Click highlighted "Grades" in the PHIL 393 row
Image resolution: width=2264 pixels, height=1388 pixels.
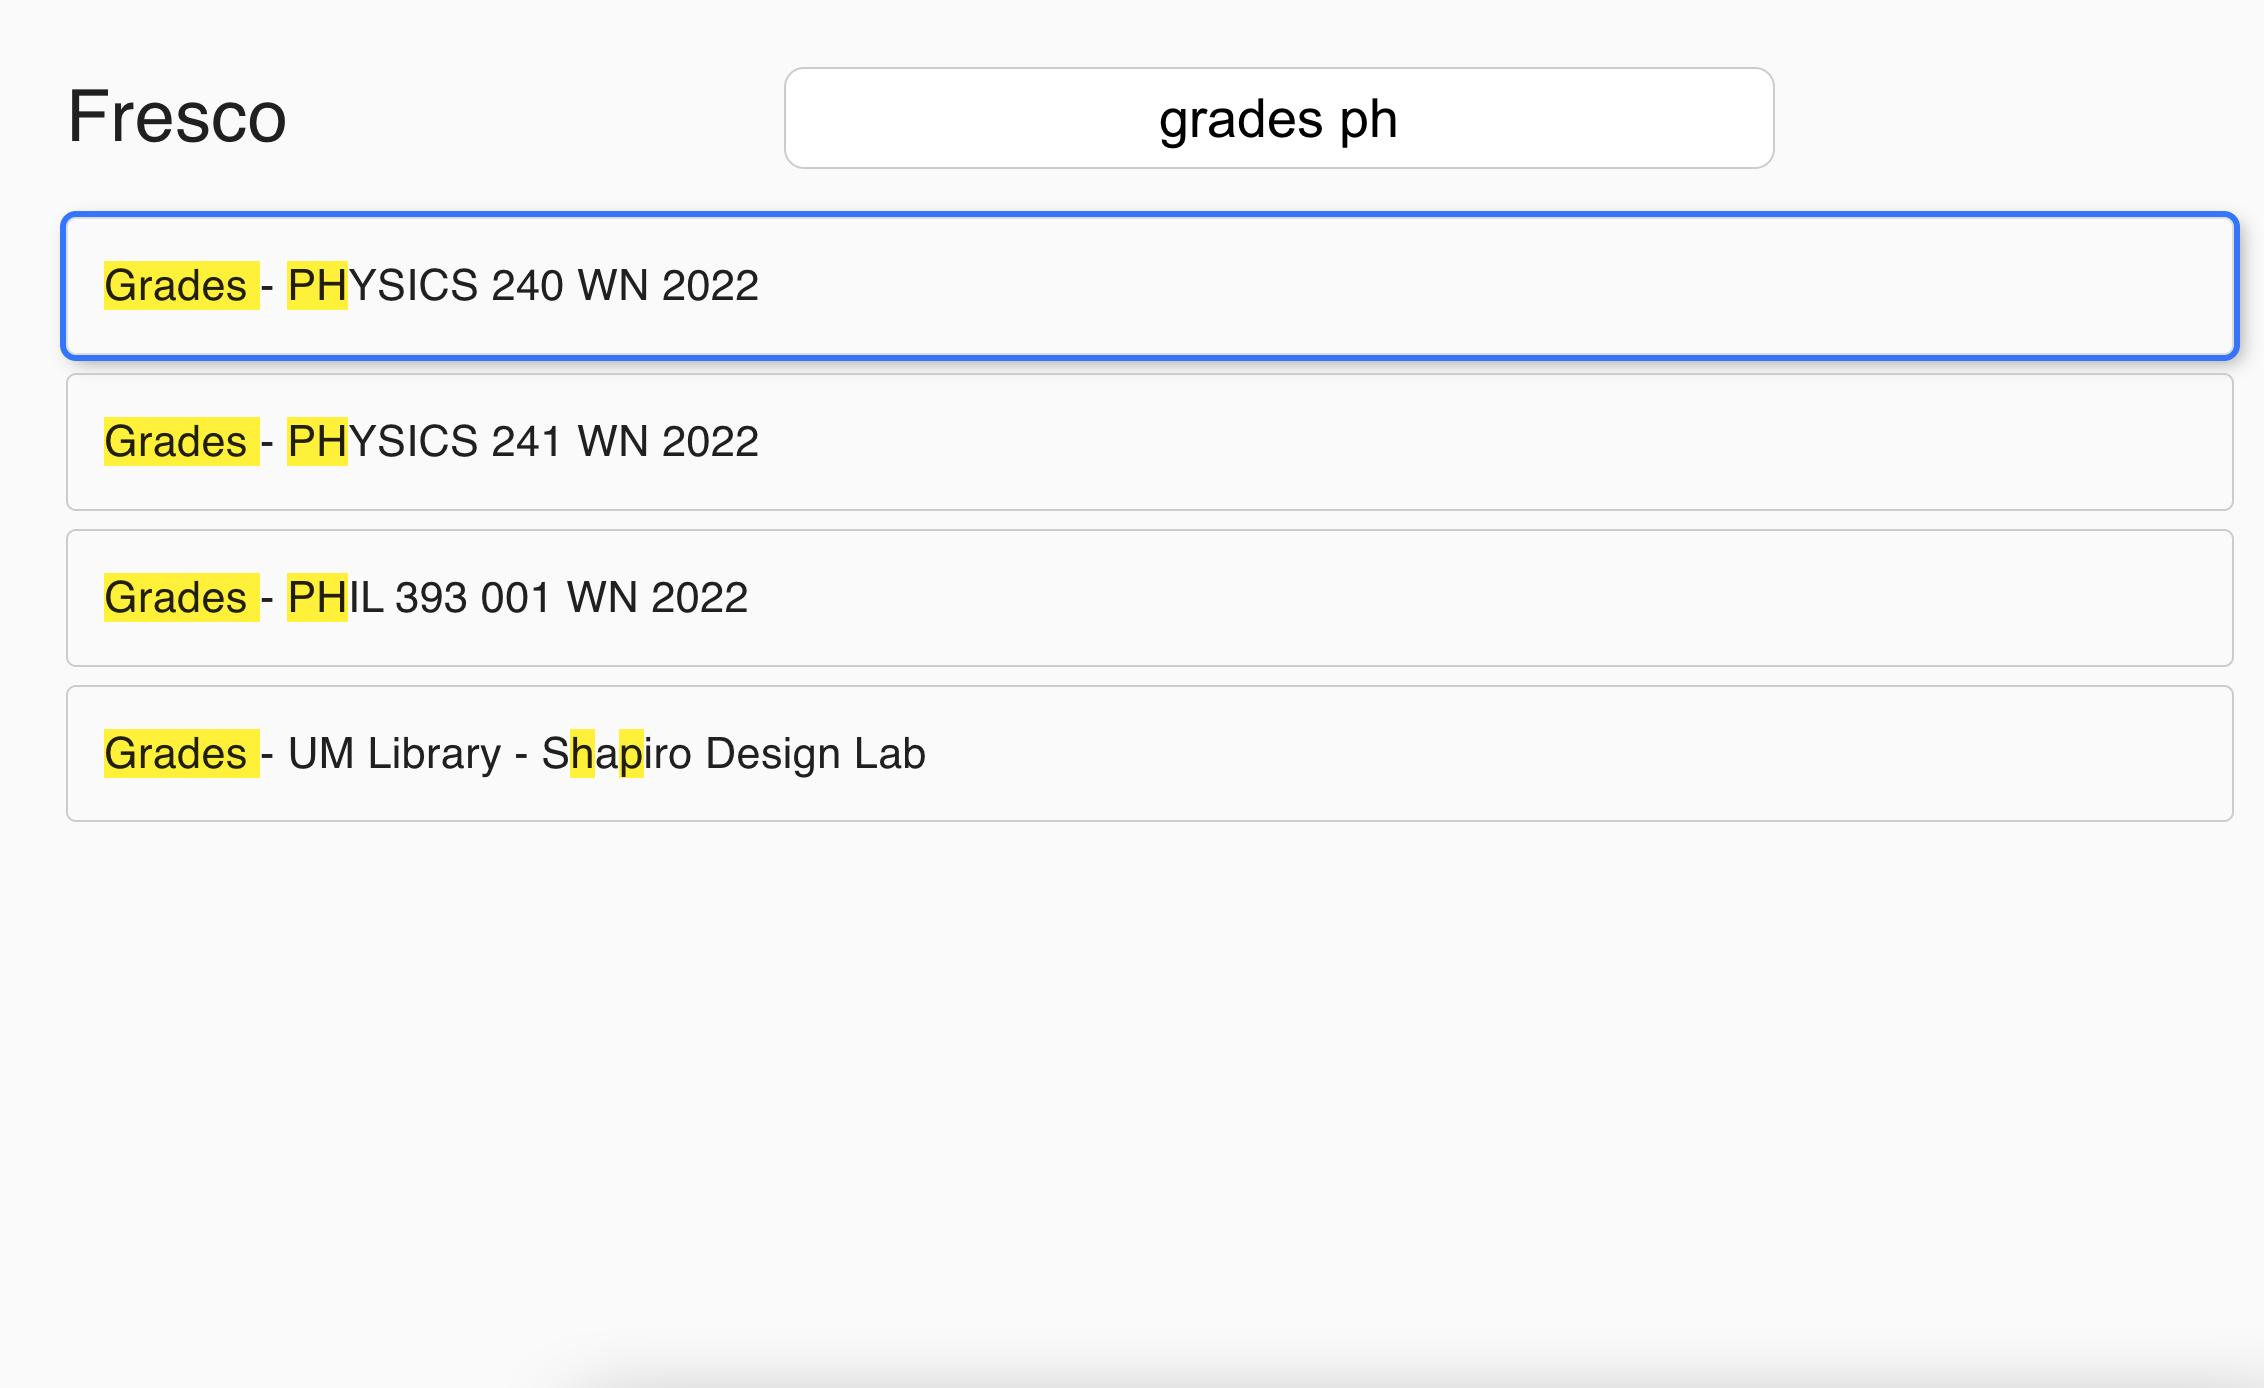tap(178, 598)
